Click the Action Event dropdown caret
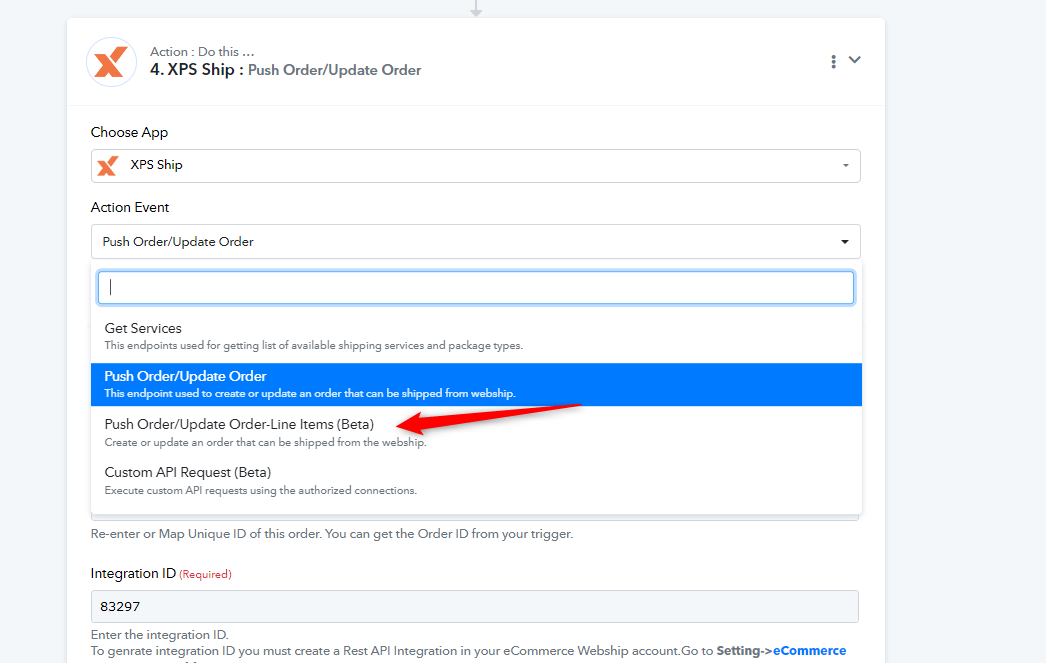 tap(845, 242)
